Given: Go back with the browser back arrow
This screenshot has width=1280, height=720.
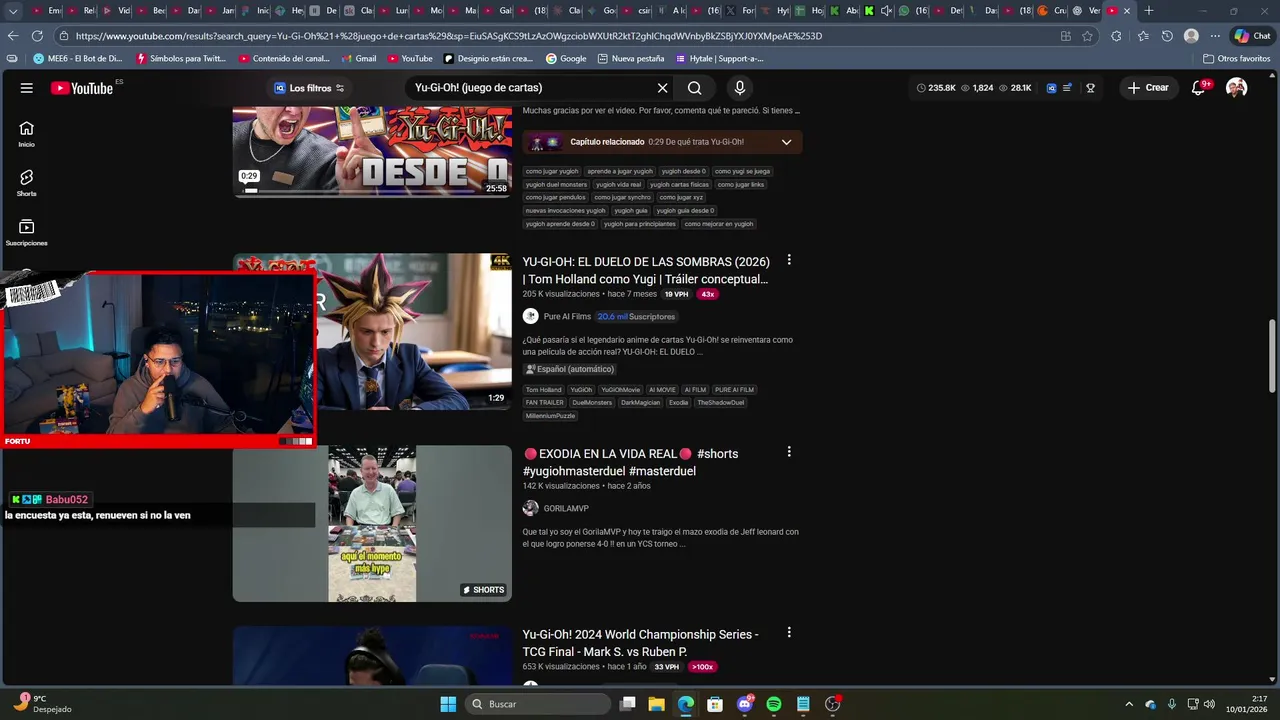Looking at the screenshot, I should [x=13, y=36].
